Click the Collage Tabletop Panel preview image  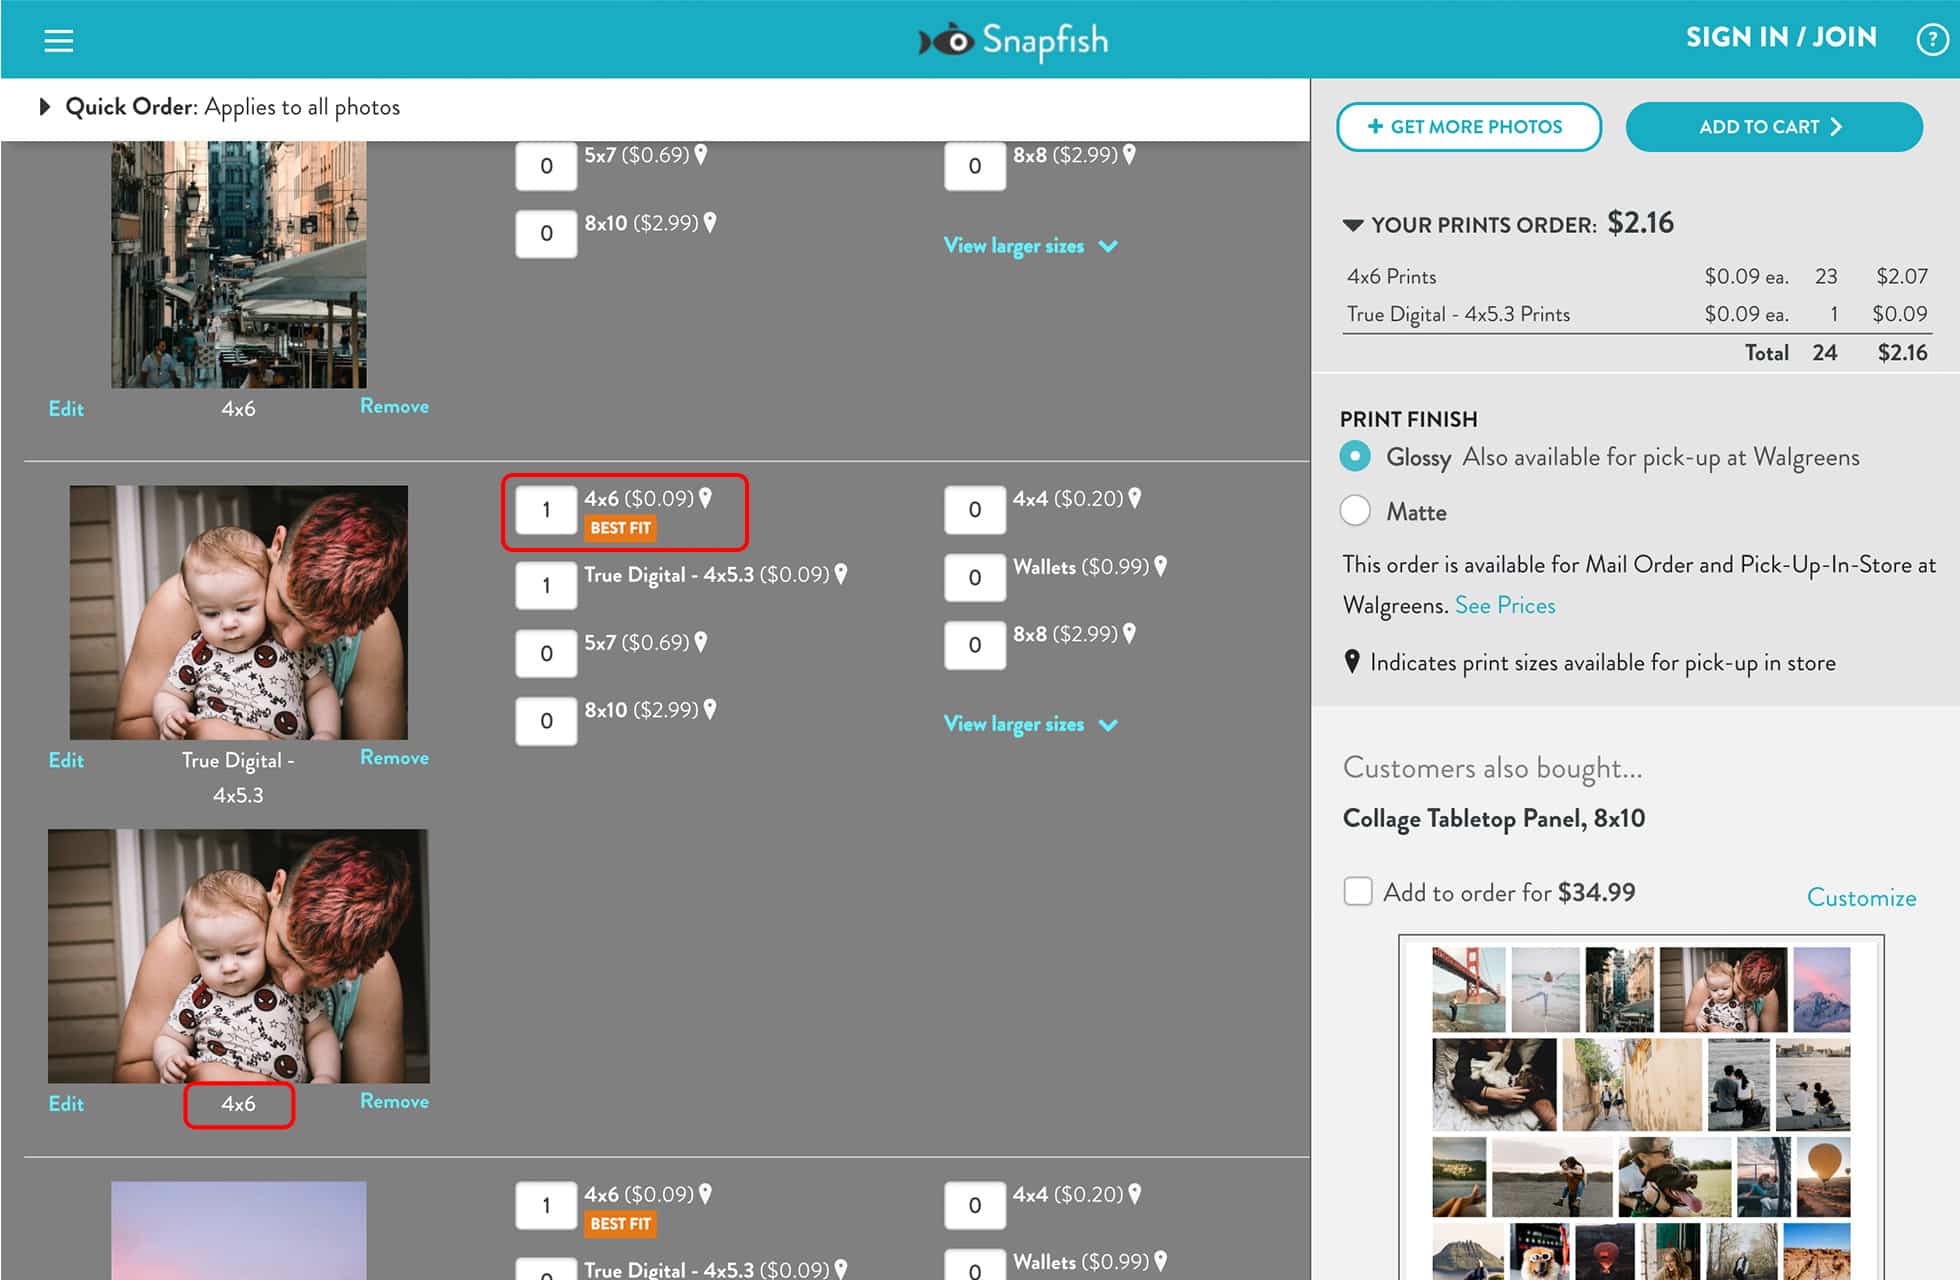[1640, 1105]
